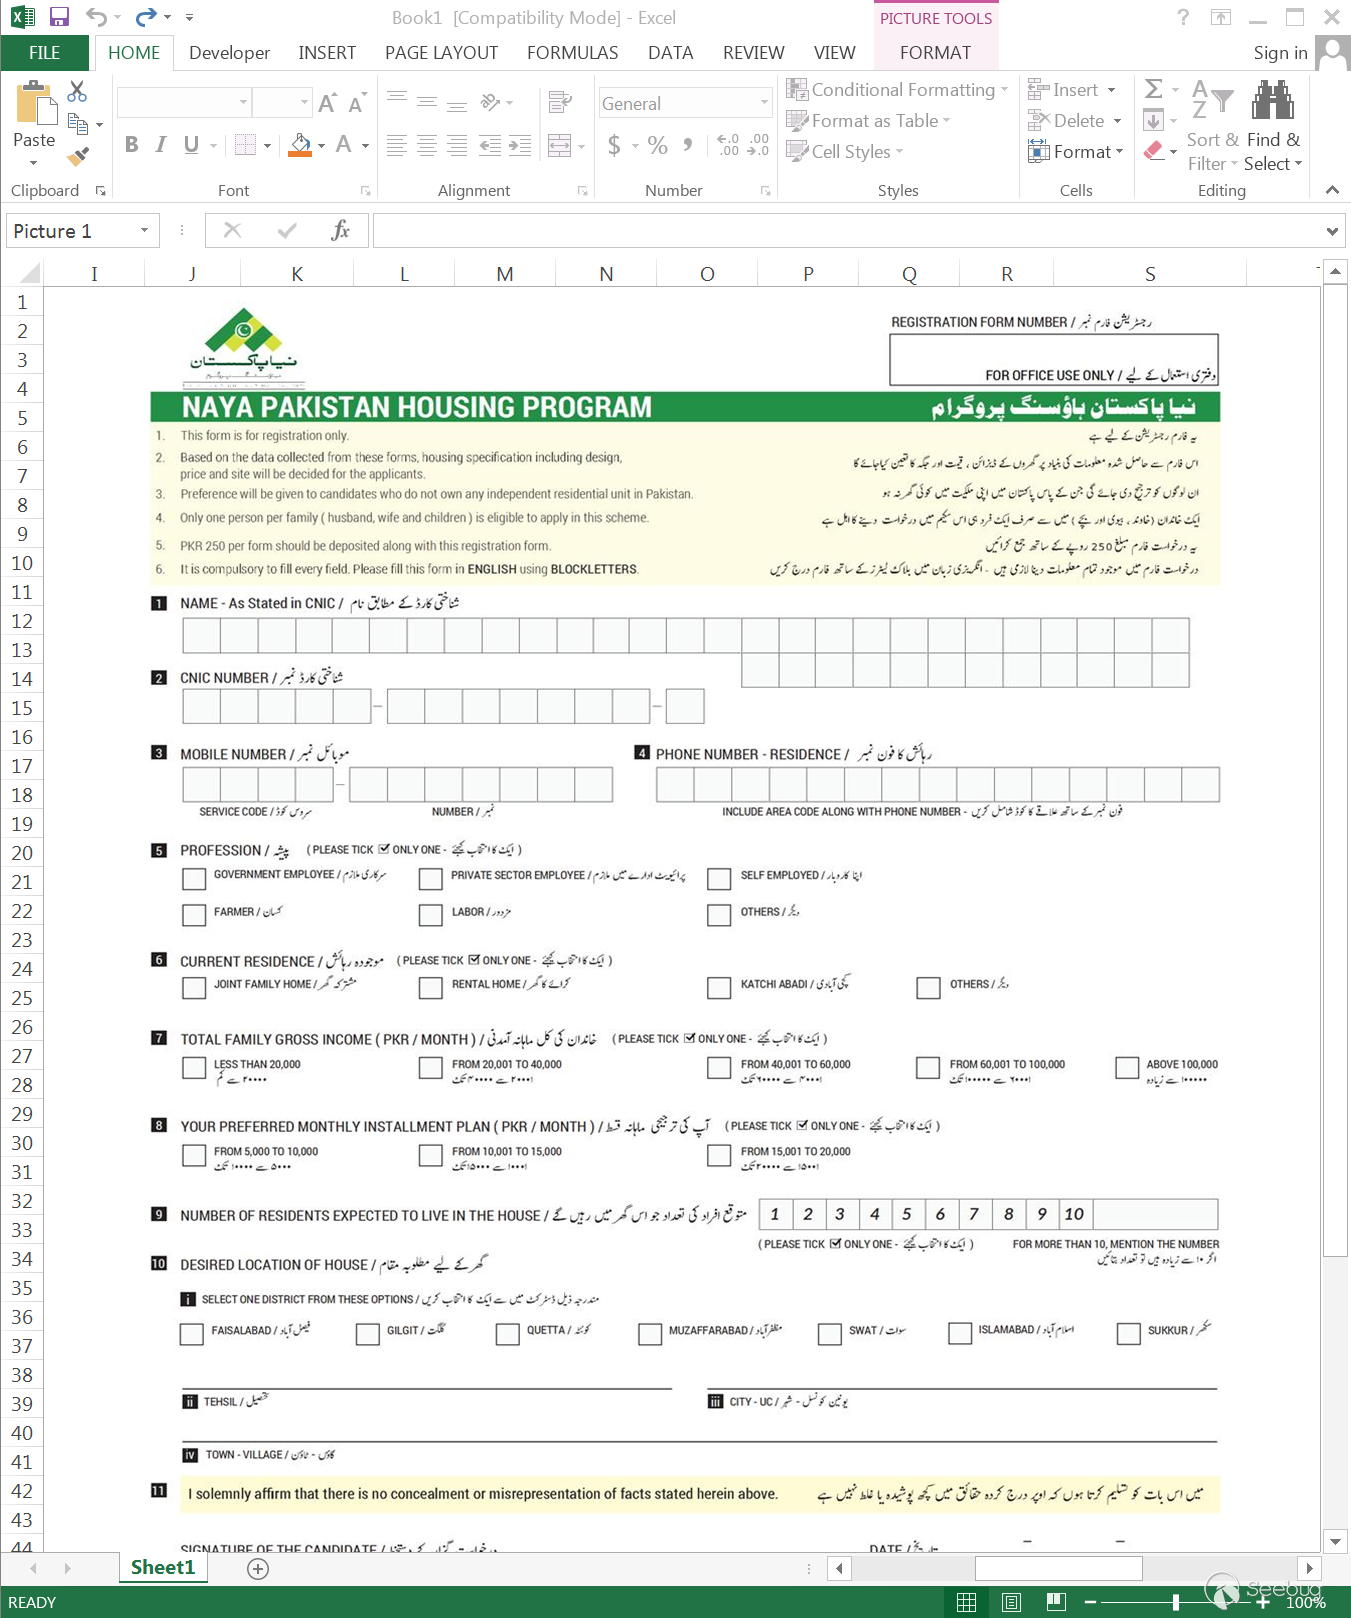This screenshot has width=1351, height=1618.
Task: Click the AutoSum sigma icon
Action: (1153, 89)
